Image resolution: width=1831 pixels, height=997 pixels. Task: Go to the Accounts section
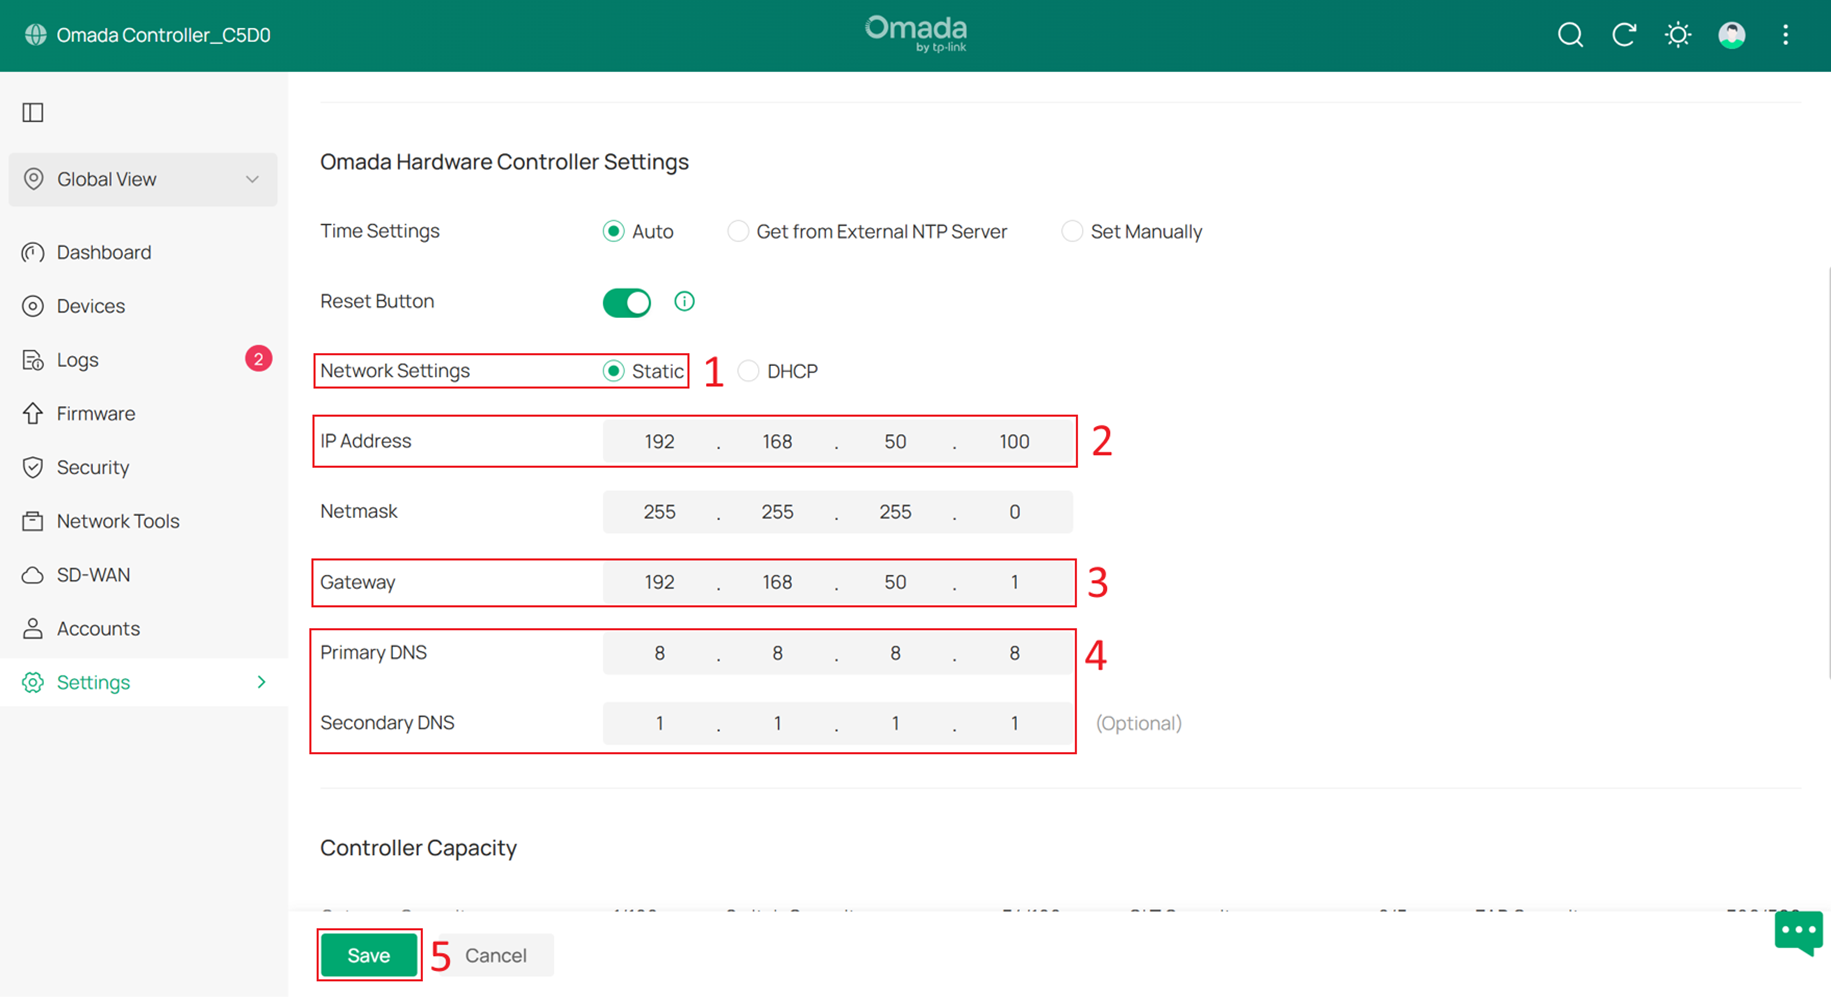(98, 628)
